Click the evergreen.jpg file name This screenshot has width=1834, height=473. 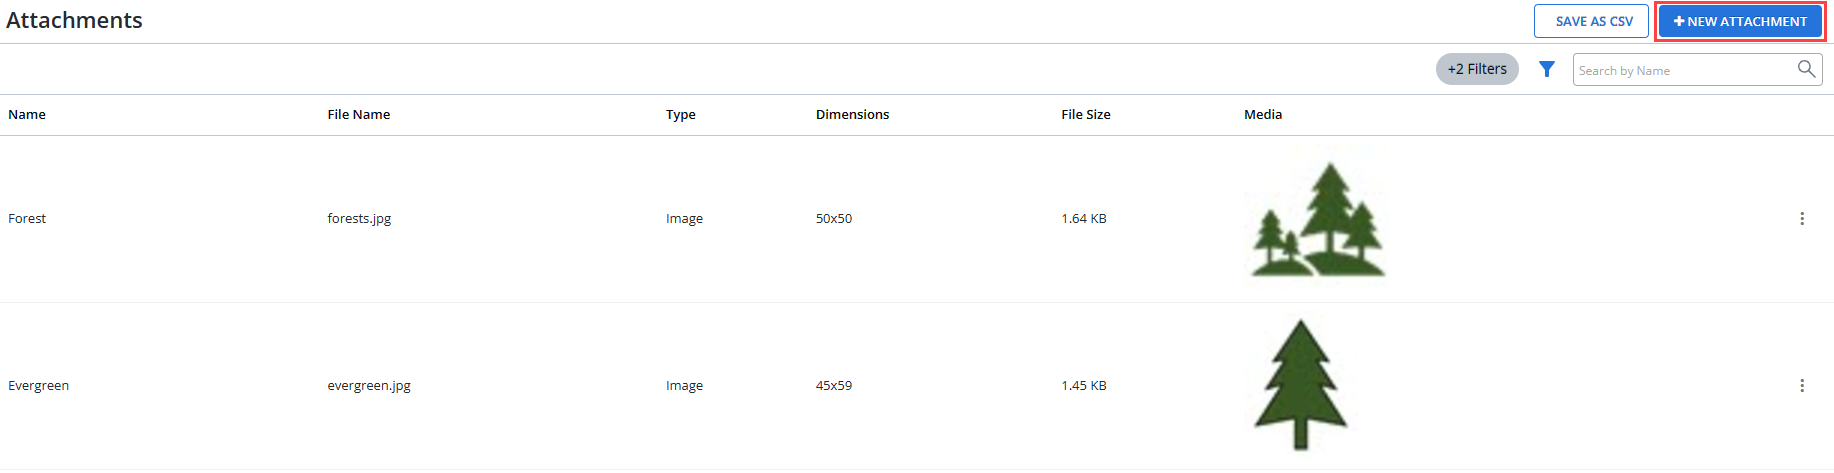pyautogui.click(x=369, y=386)
